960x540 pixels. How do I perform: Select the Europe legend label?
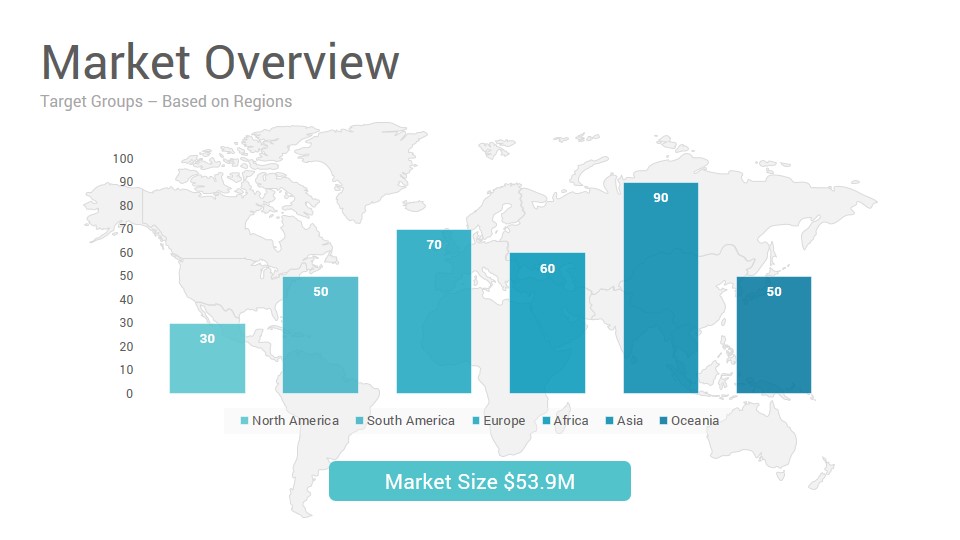coord(504,421)
